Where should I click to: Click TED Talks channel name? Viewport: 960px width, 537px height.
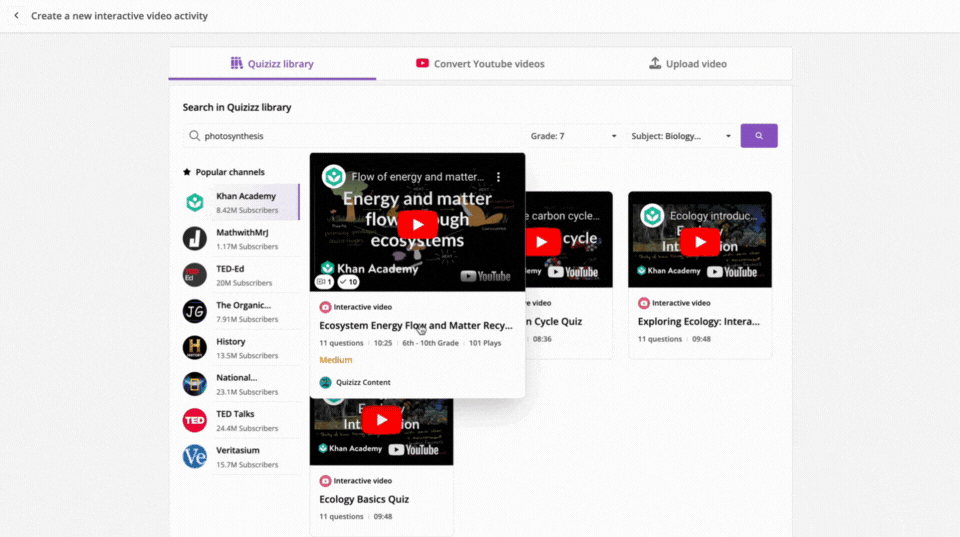point(234,414)
